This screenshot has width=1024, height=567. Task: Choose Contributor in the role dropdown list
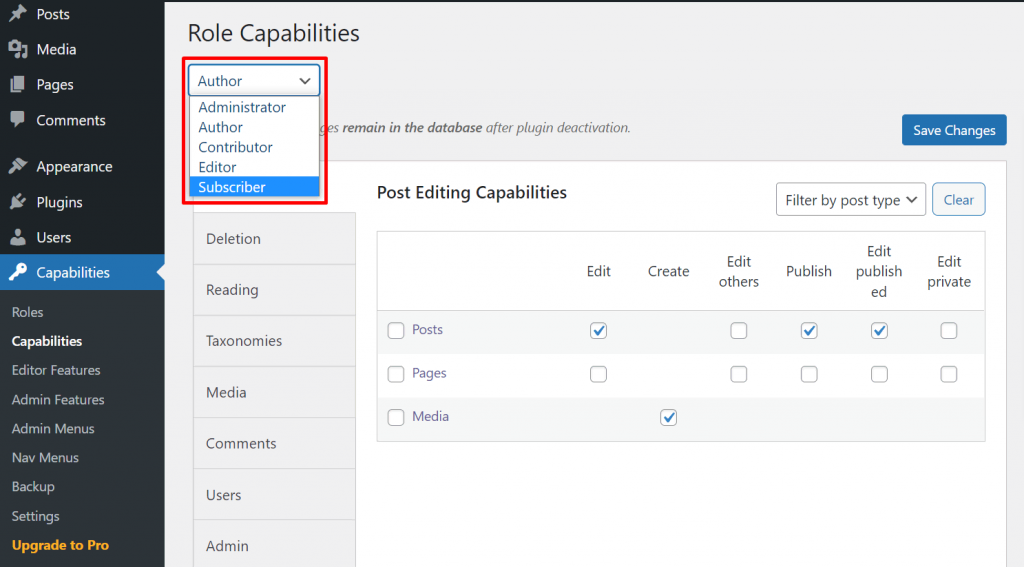coord(235,147)
